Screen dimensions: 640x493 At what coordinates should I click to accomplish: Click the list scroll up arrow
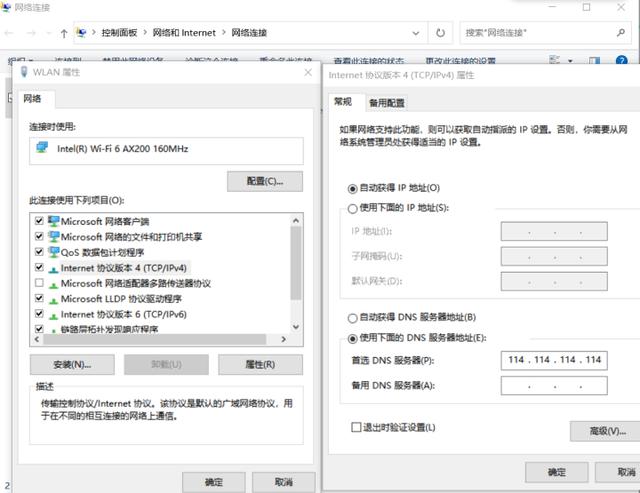tap(296, 220)
